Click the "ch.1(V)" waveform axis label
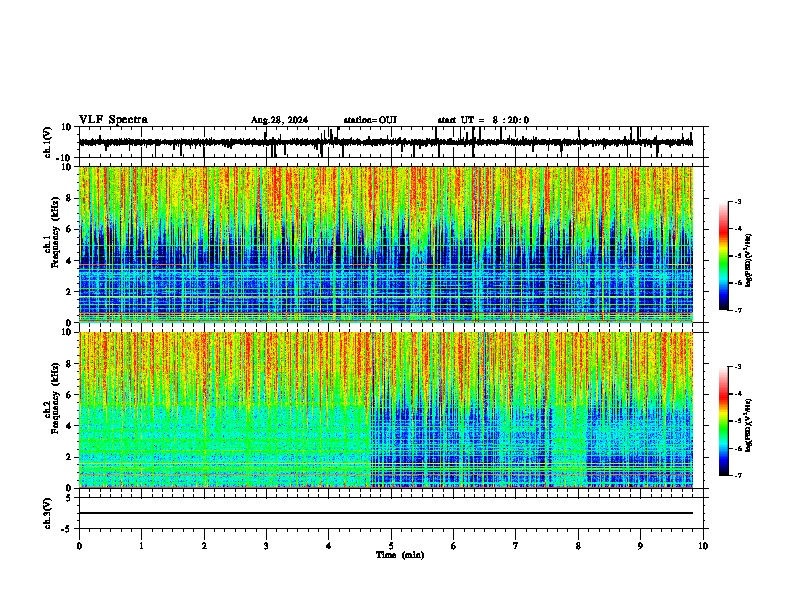The height and width of the screenshot is (612, 792). (48, 142)
